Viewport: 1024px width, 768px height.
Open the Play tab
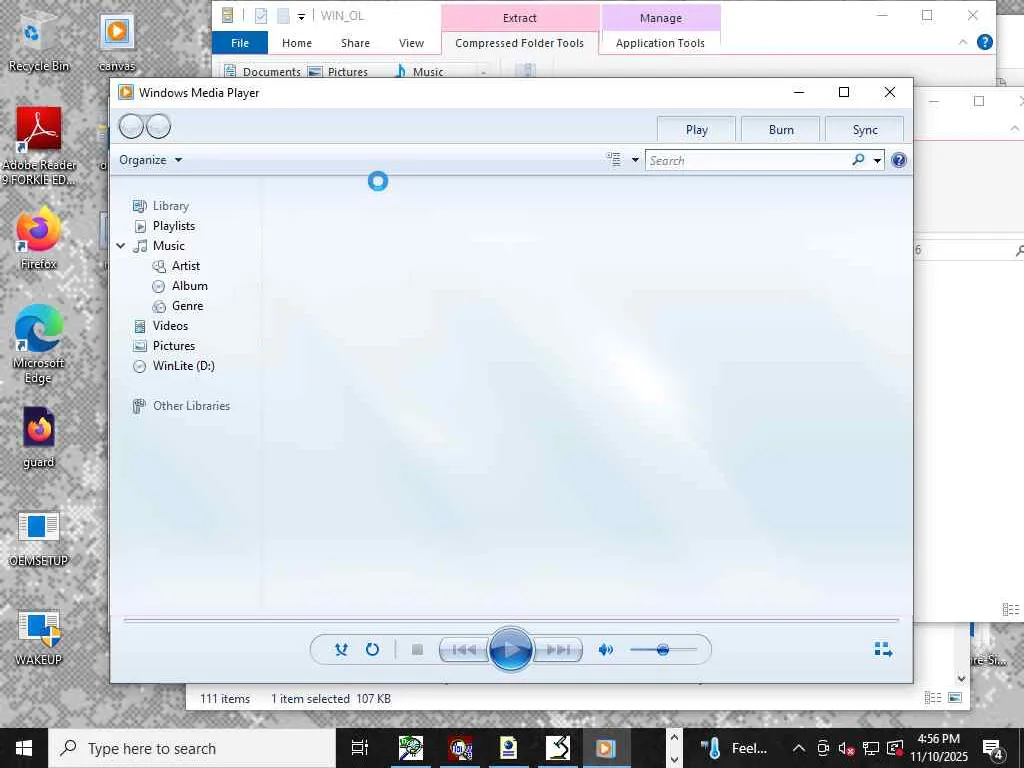(x=696, y=129)
